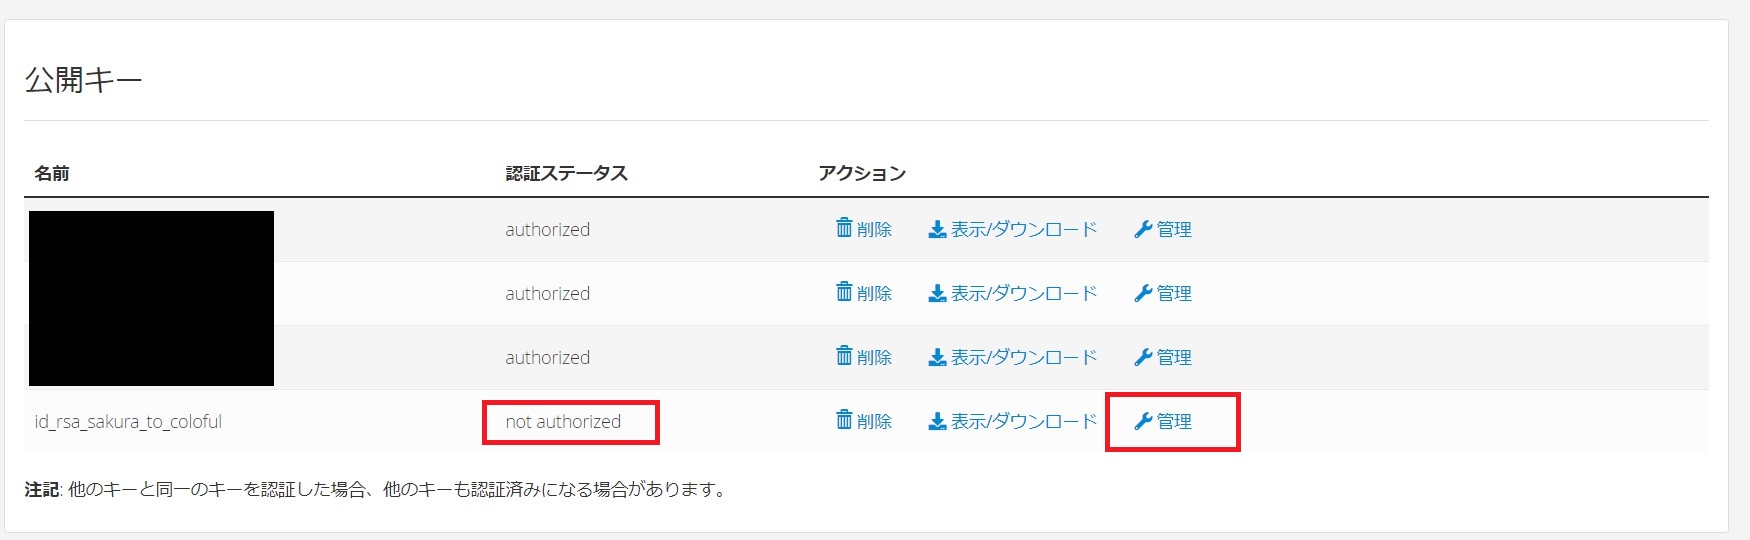
Task: Open 管理 link in the third key row
Action: [x=1174, y=358]
